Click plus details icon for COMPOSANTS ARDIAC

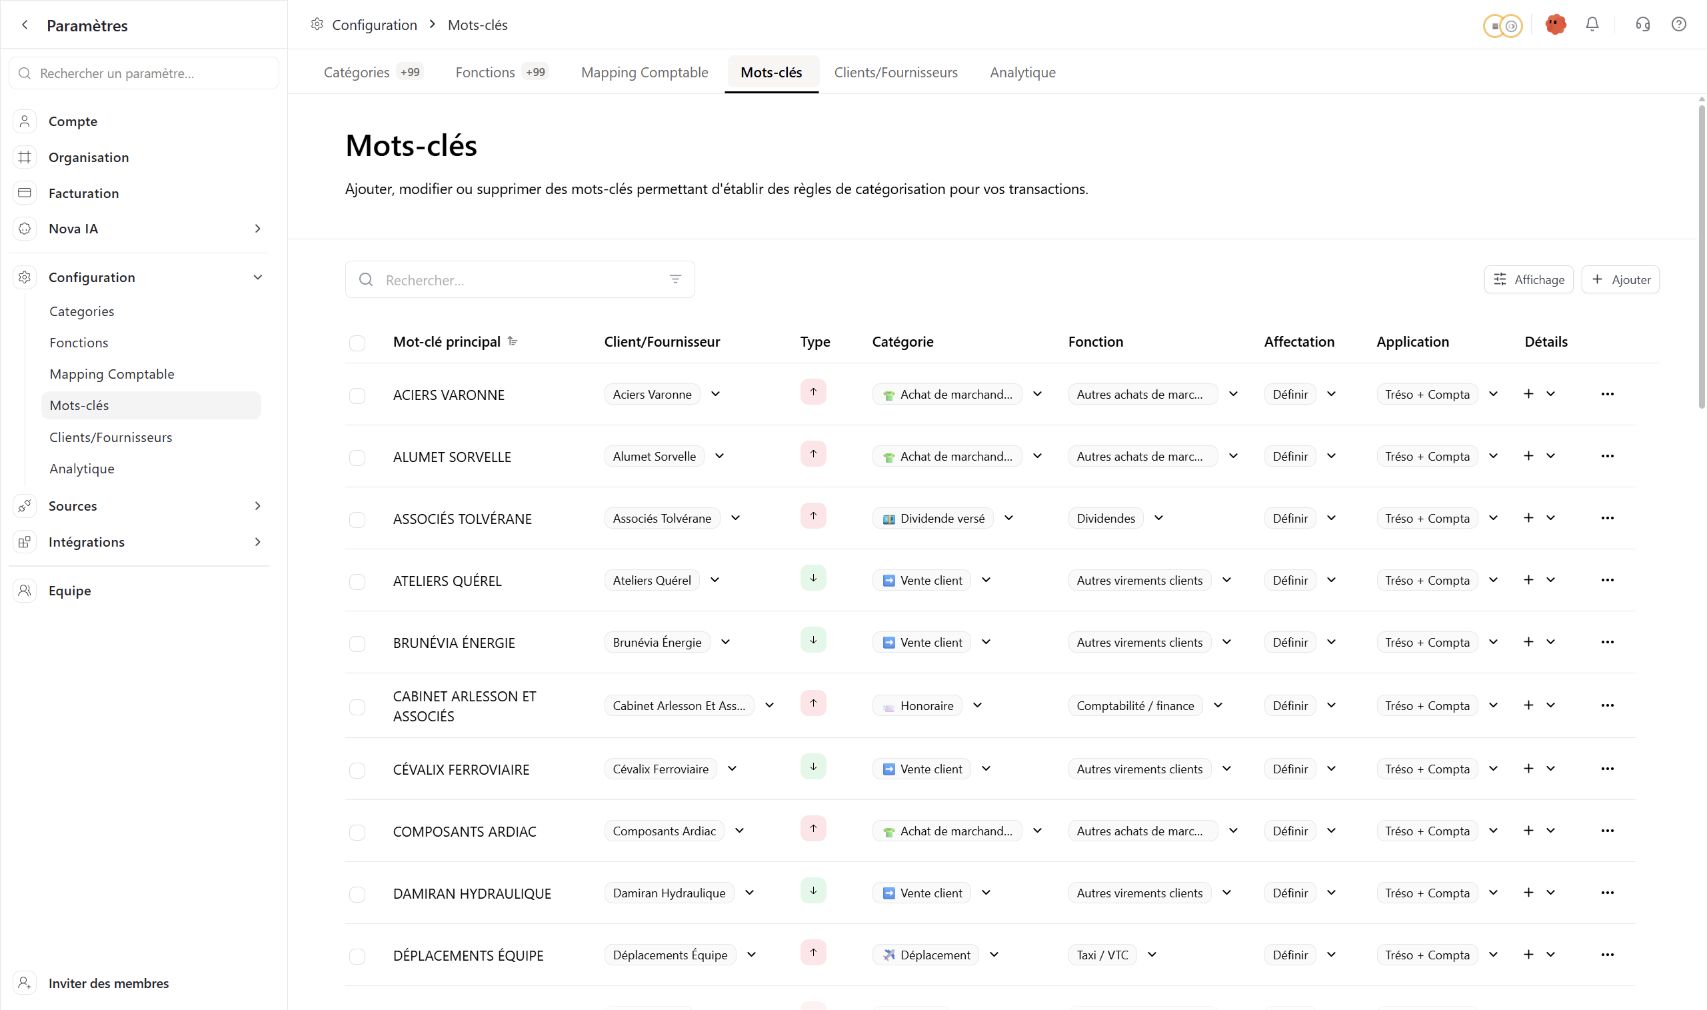point(1528,831)
